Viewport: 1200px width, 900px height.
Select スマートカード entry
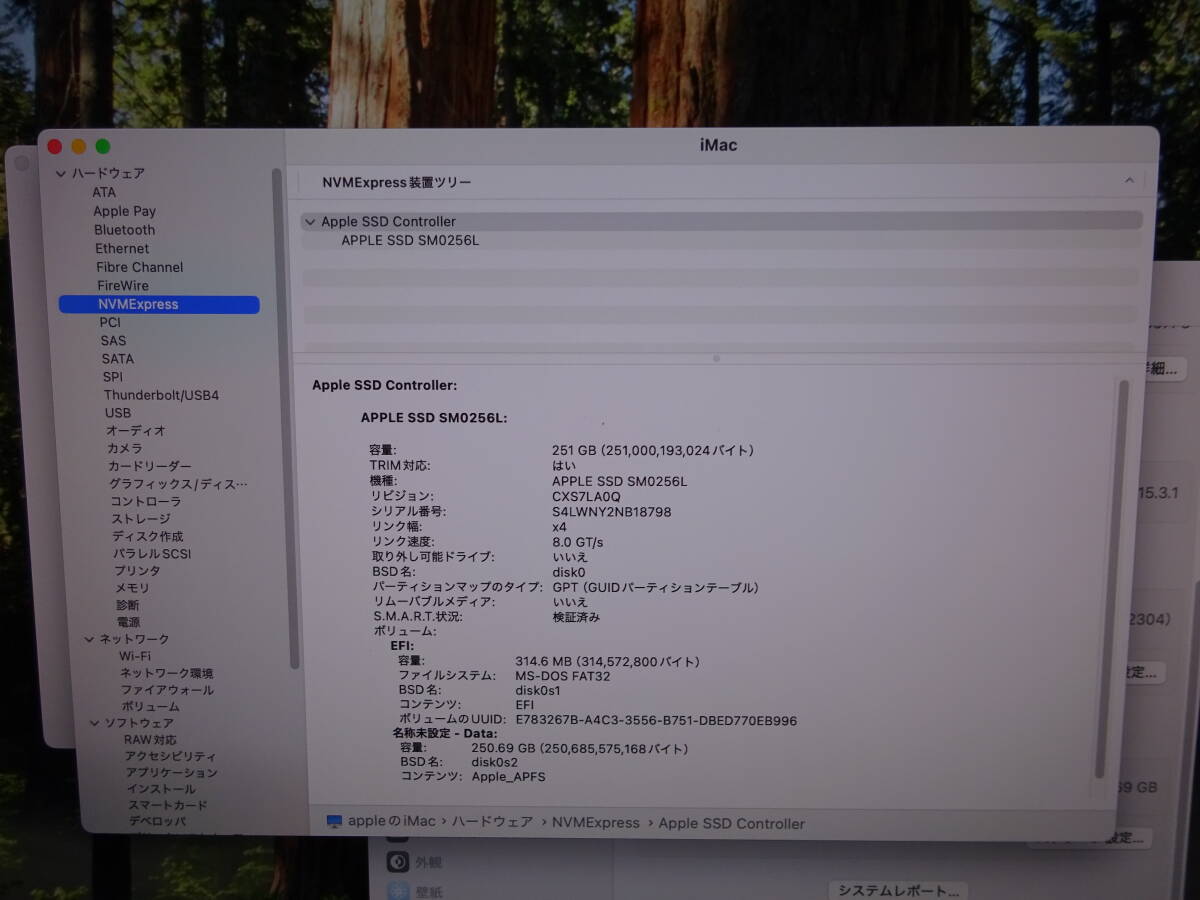[x=168, y=805]
